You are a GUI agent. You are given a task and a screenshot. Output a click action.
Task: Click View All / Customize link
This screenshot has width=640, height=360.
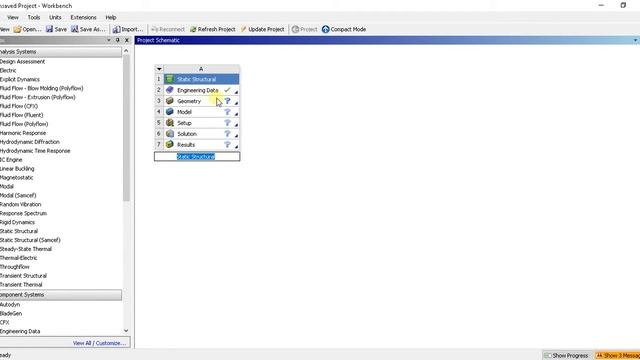tap(99, 343)
